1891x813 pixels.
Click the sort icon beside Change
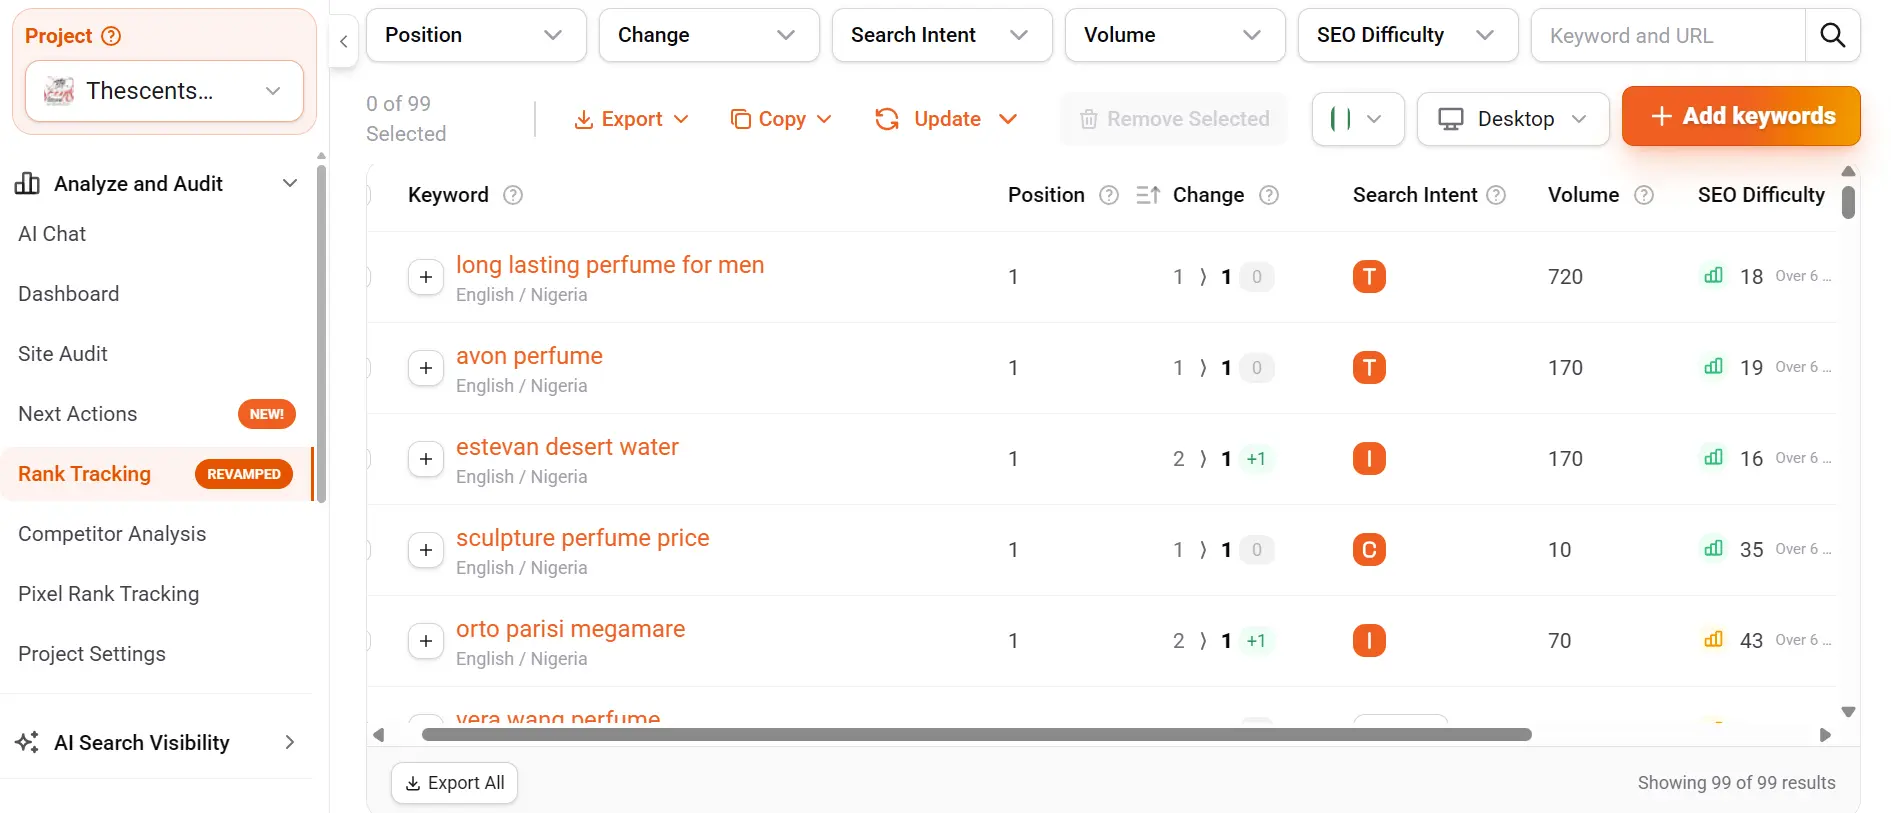click(1148, 195)
